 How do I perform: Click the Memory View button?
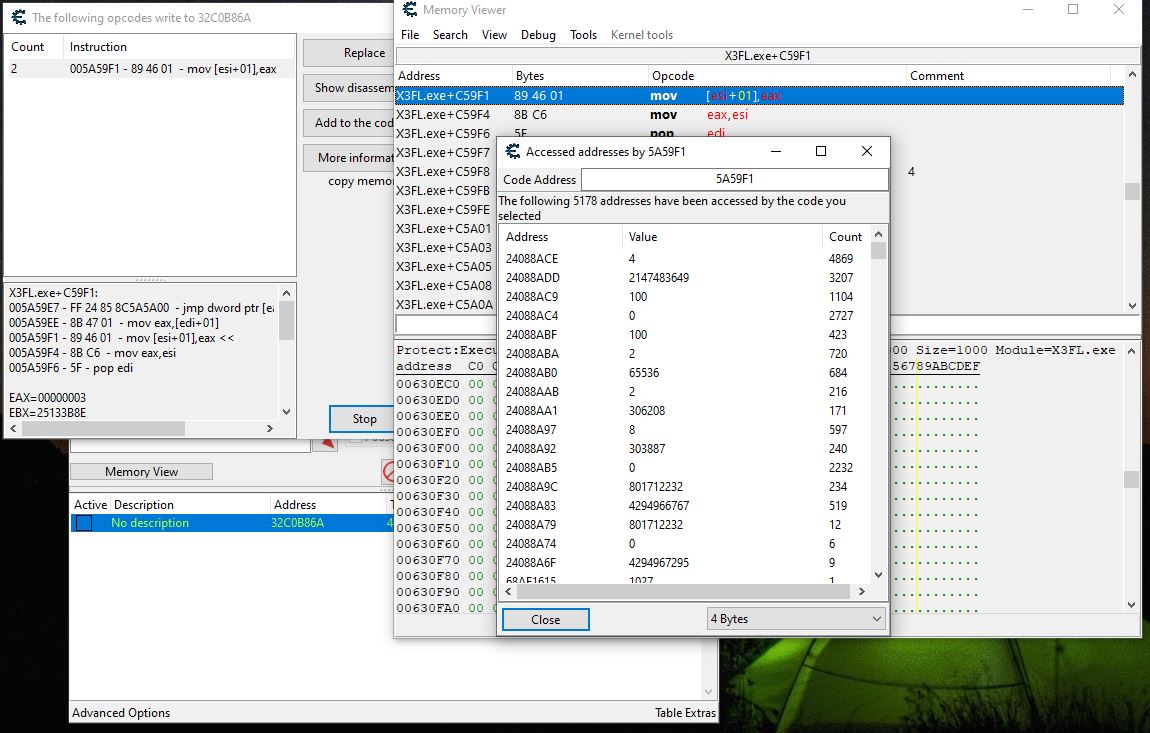[141, 472]
